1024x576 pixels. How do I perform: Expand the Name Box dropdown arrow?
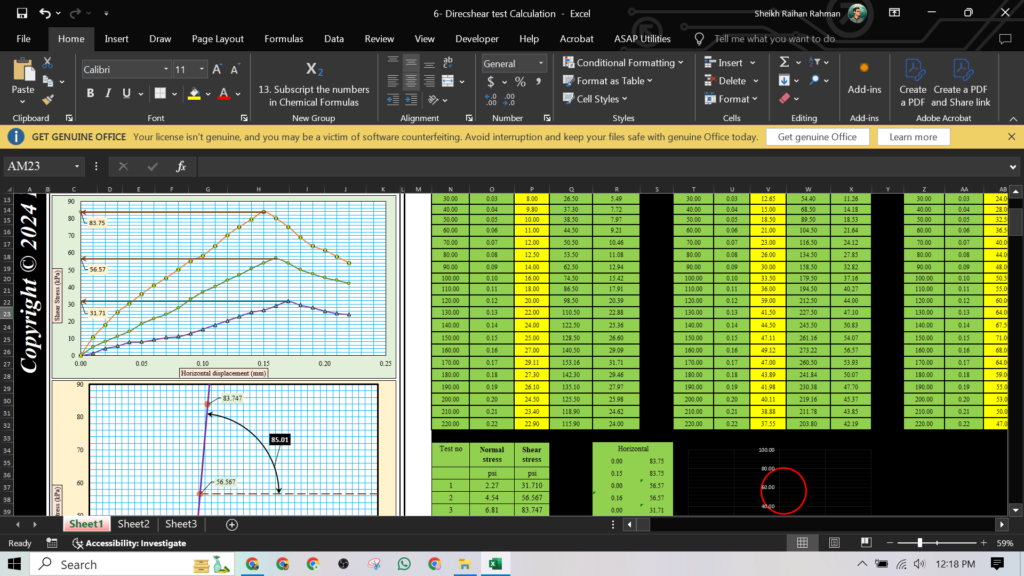tap(76, 167)
